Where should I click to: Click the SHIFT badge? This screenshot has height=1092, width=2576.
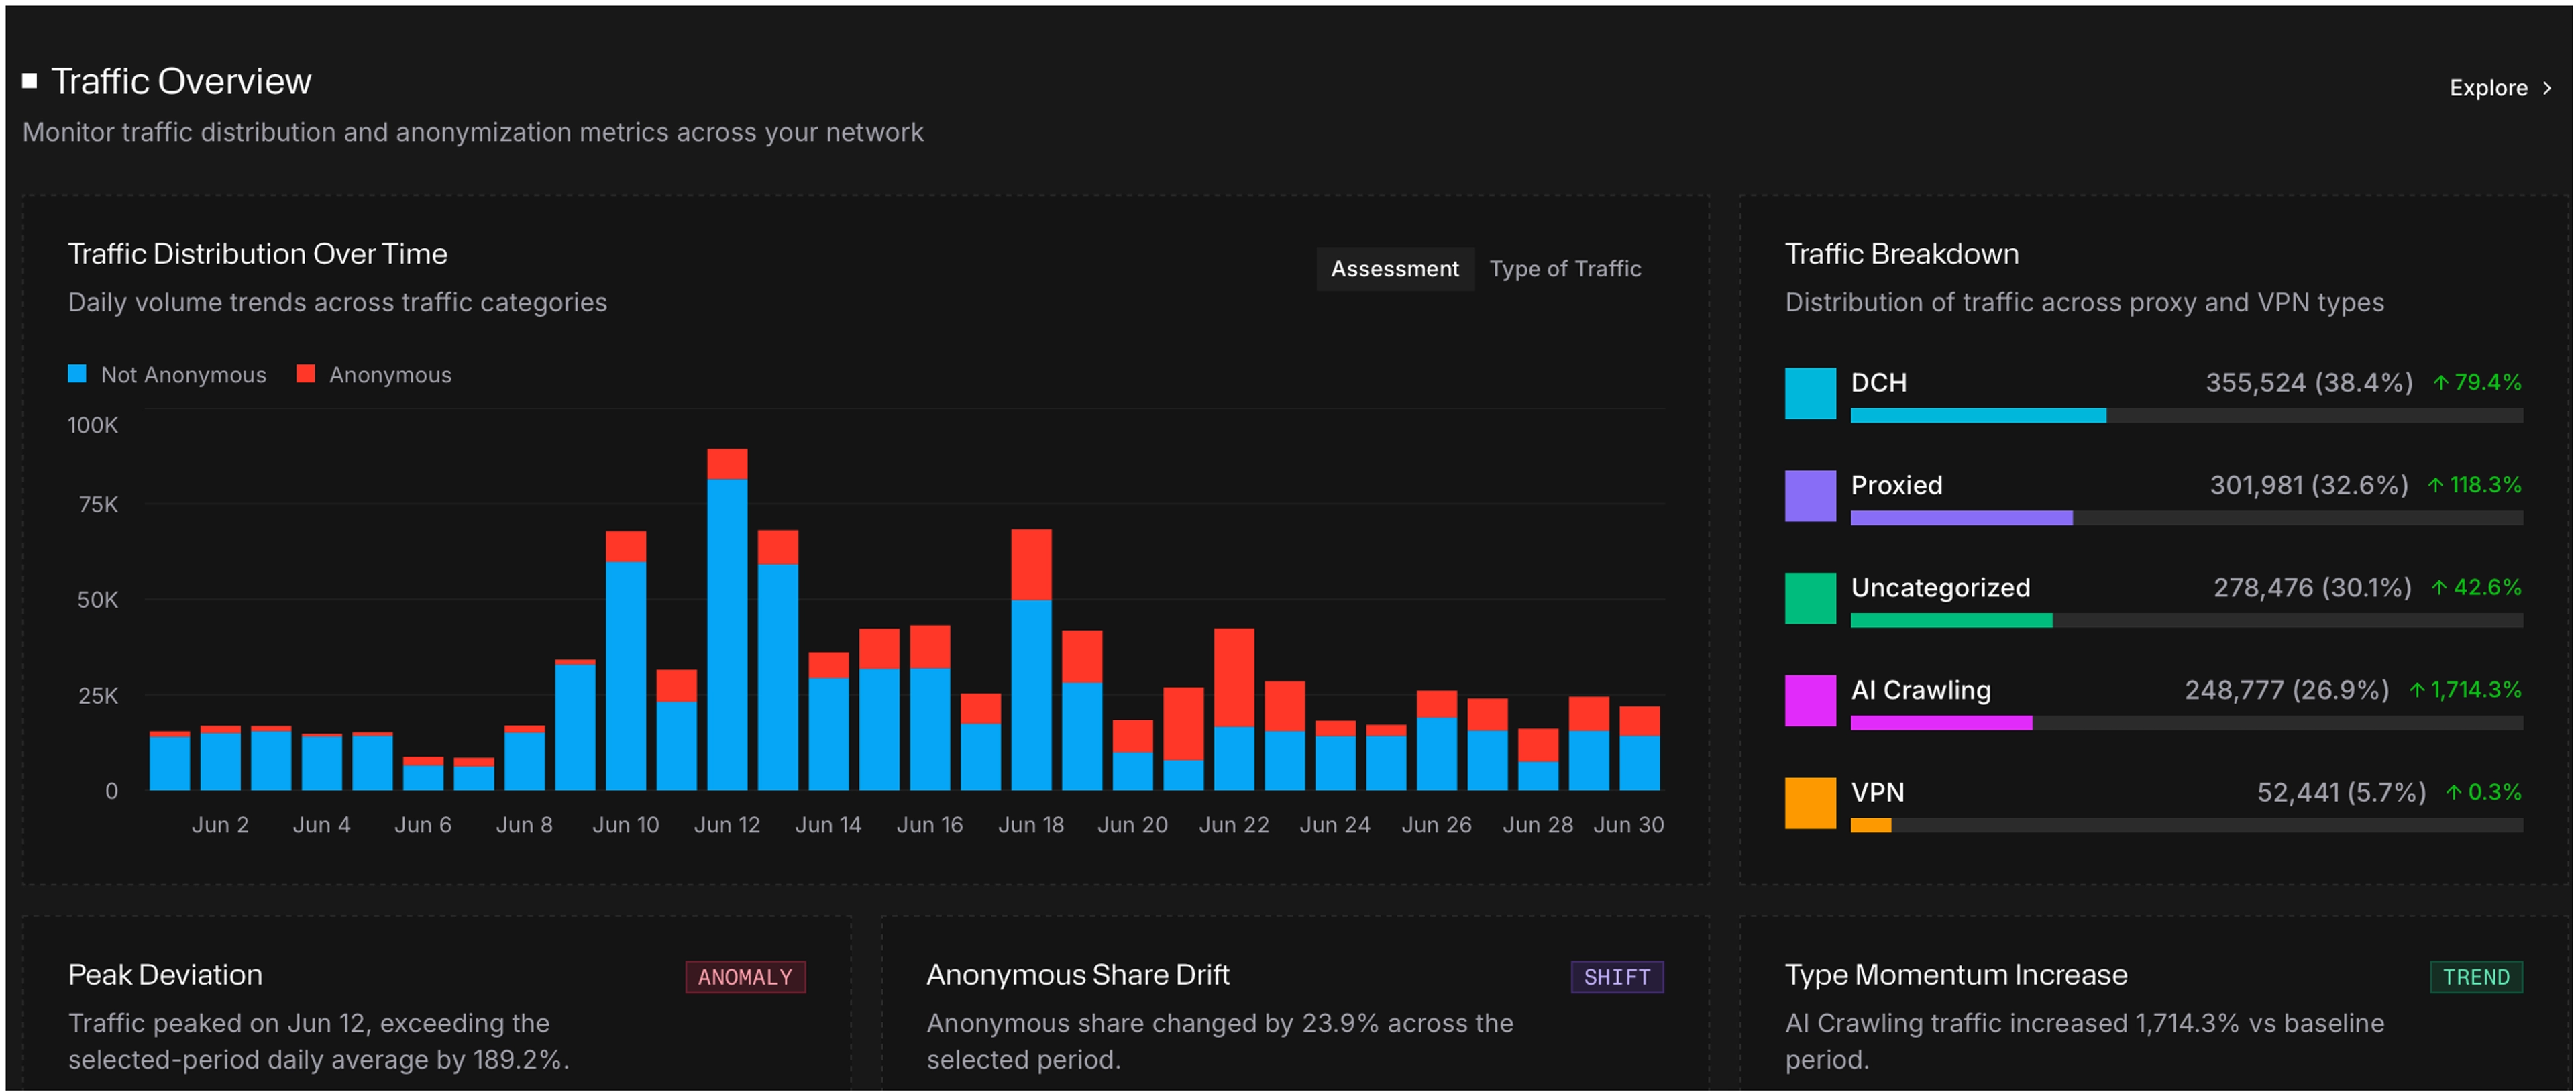pos(1616,977)
